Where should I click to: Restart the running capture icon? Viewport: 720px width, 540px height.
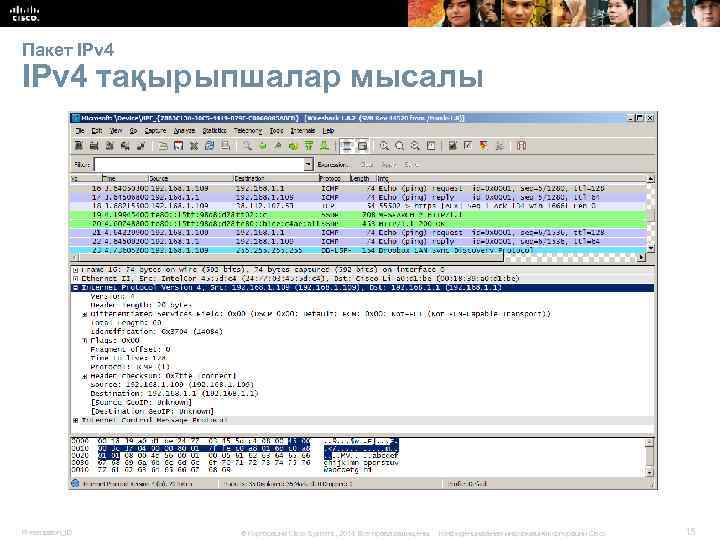click(141, 146)
